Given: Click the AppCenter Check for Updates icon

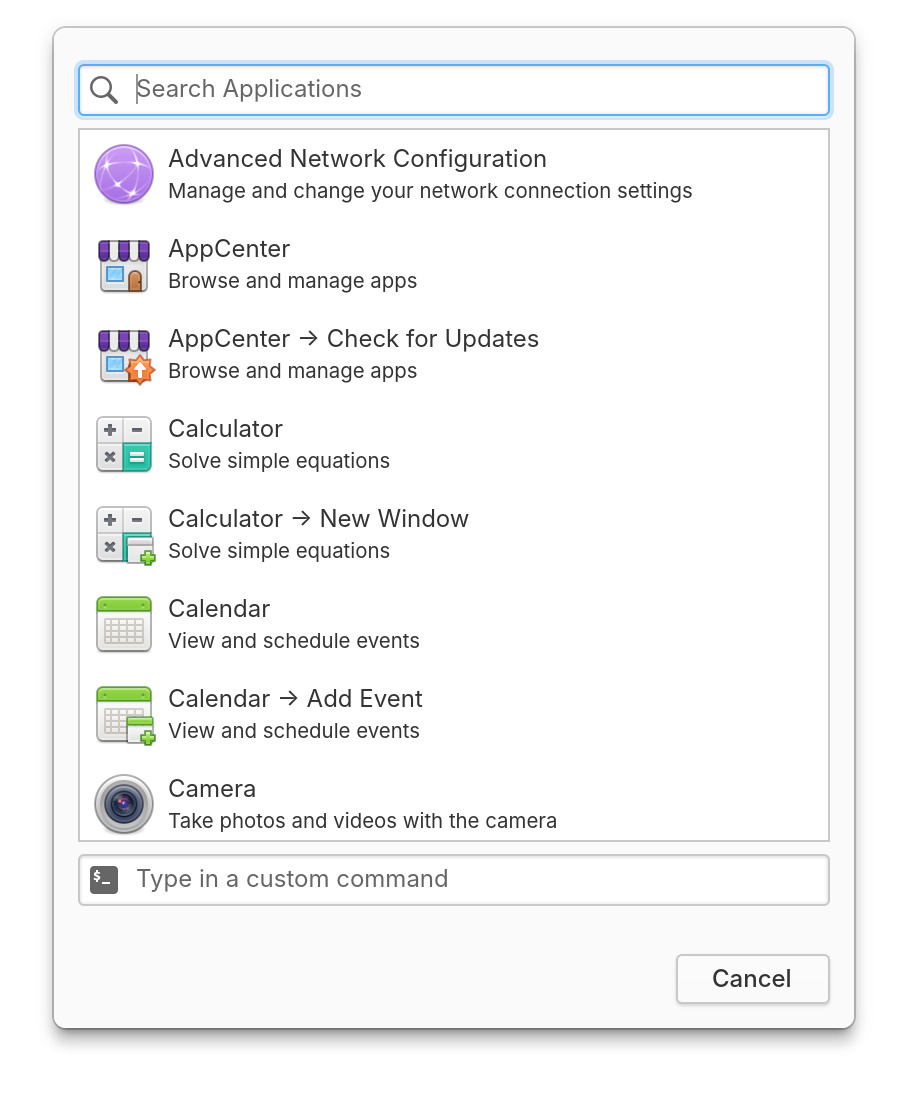Looking at the screenshot, I should tap(124, 355).
